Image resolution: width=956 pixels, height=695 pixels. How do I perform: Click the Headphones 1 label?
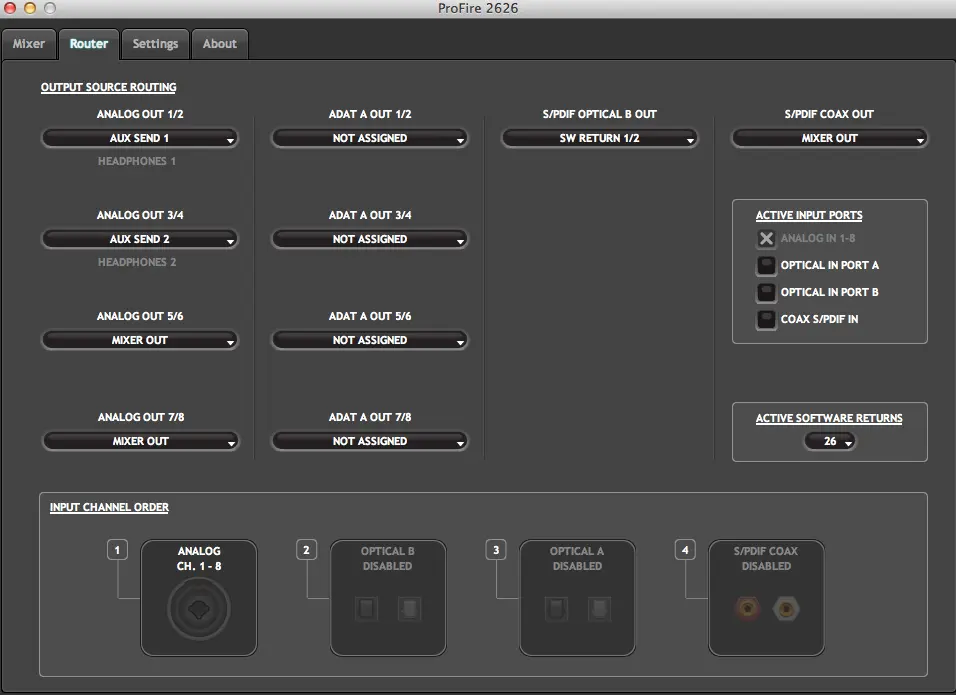137,161
